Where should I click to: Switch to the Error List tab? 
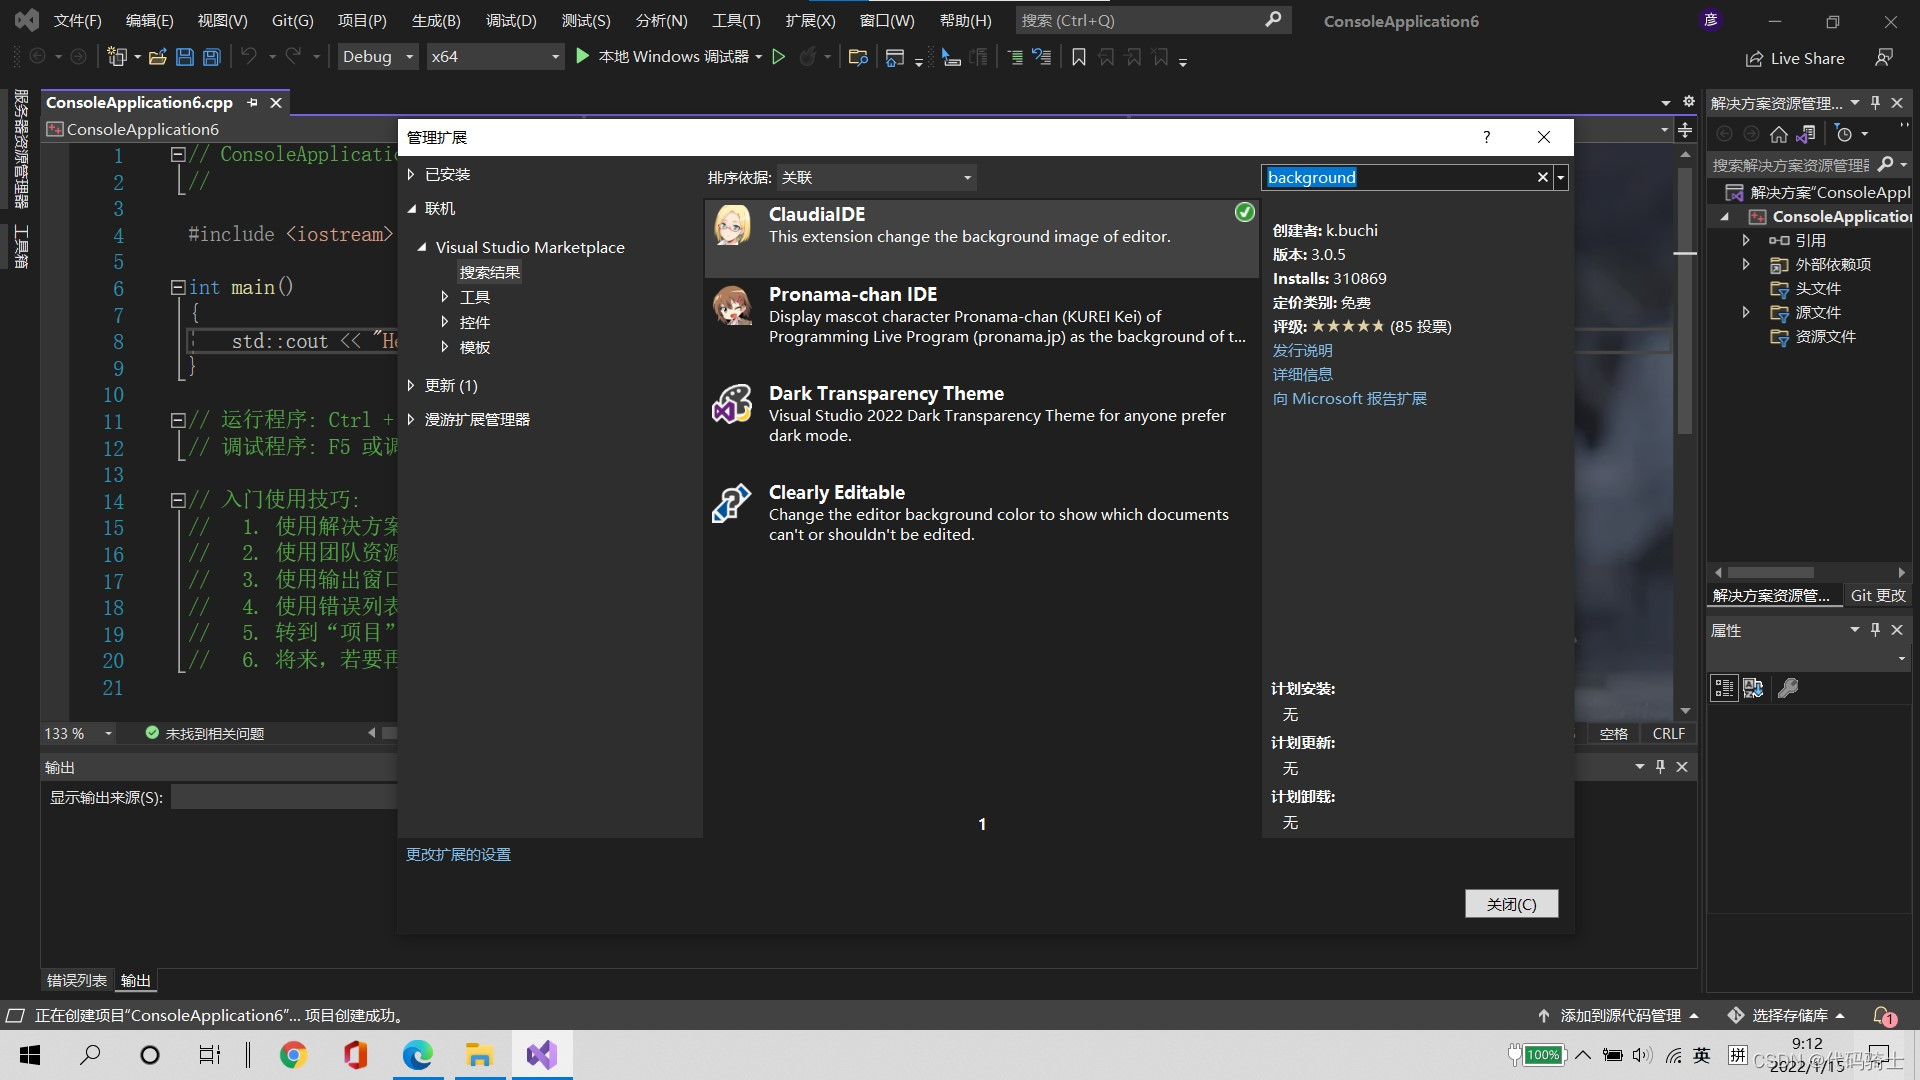pyautogui.click(x=76, y=981)
